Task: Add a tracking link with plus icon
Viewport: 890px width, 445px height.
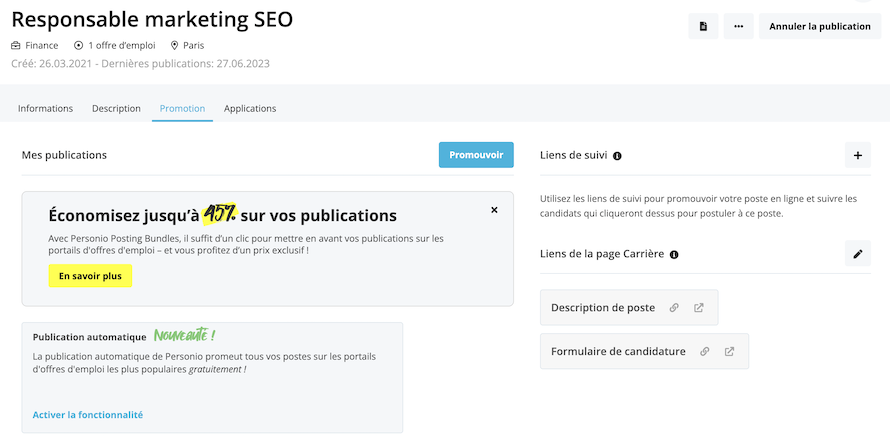Action: pos(857,155)
